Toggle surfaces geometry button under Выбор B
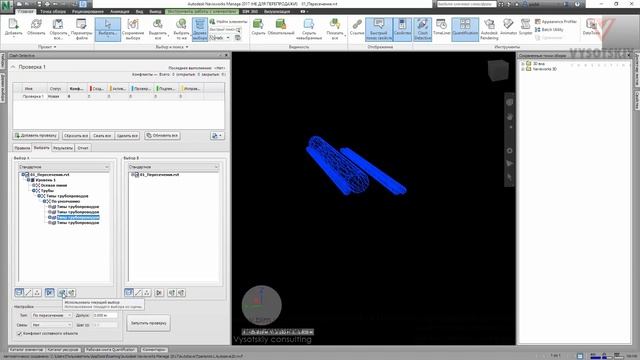 (129, 292)
